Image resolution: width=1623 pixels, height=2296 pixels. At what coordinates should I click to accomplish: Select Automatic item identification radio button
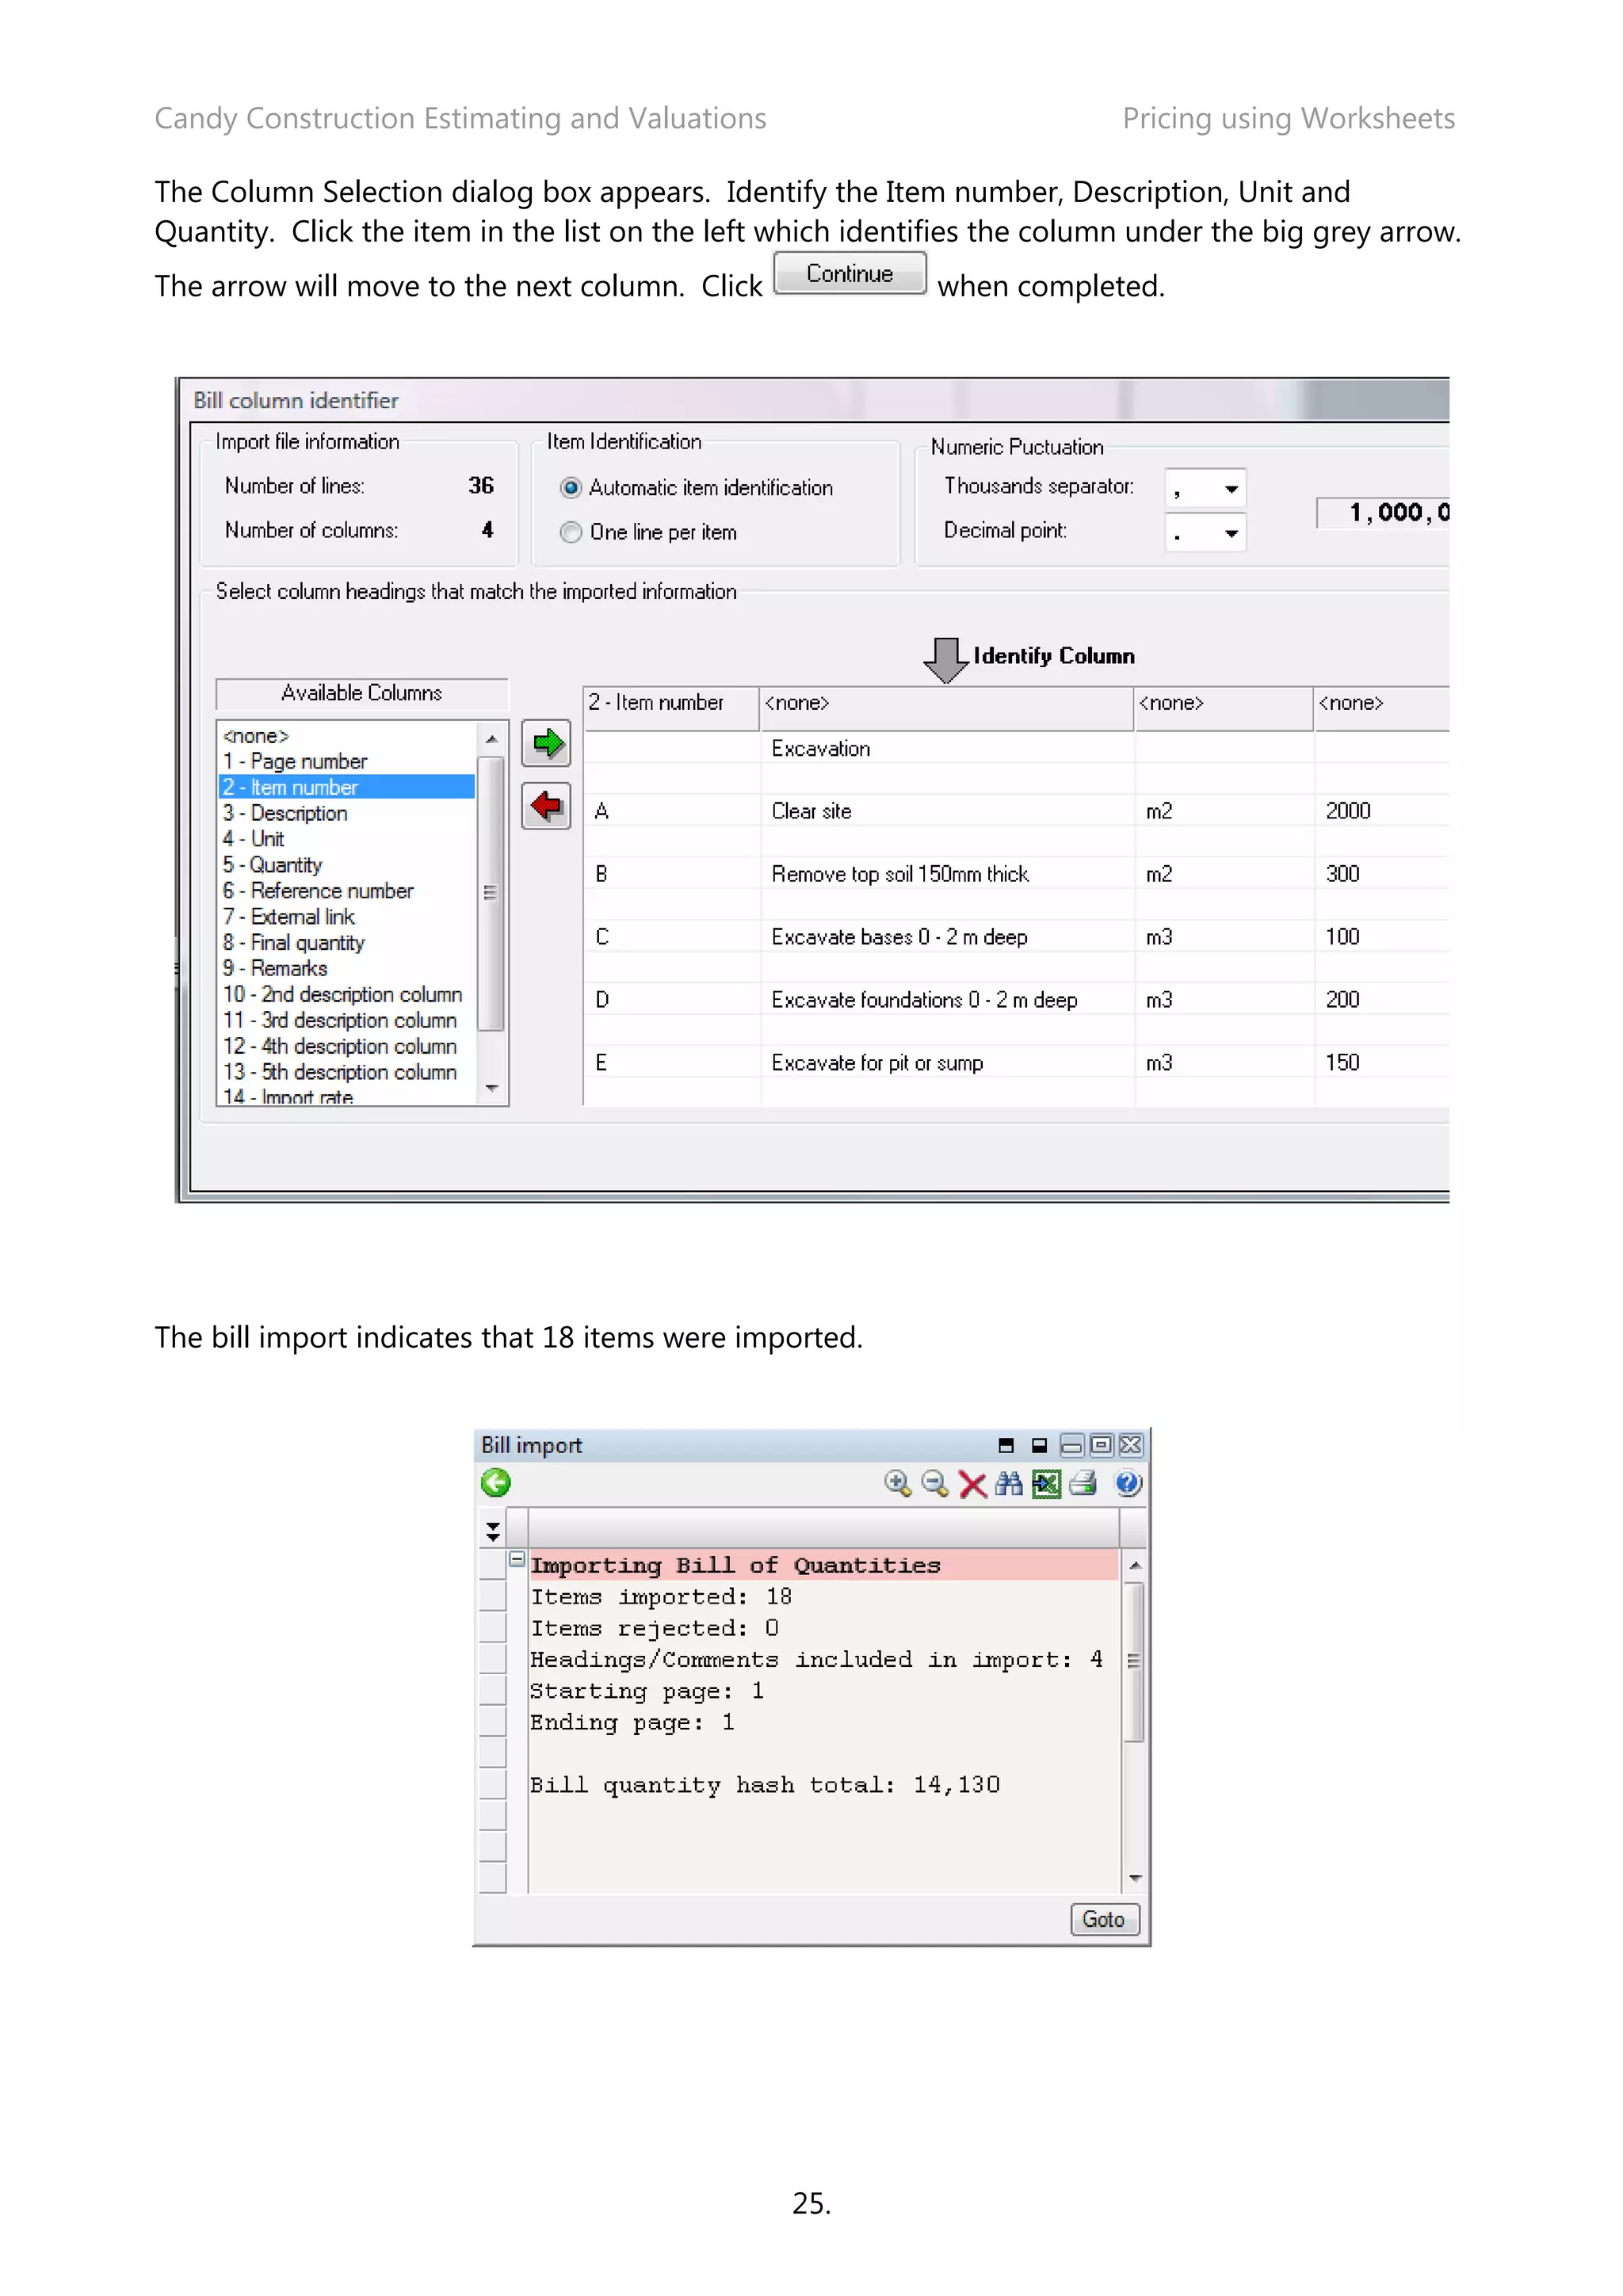click(571, 488)
